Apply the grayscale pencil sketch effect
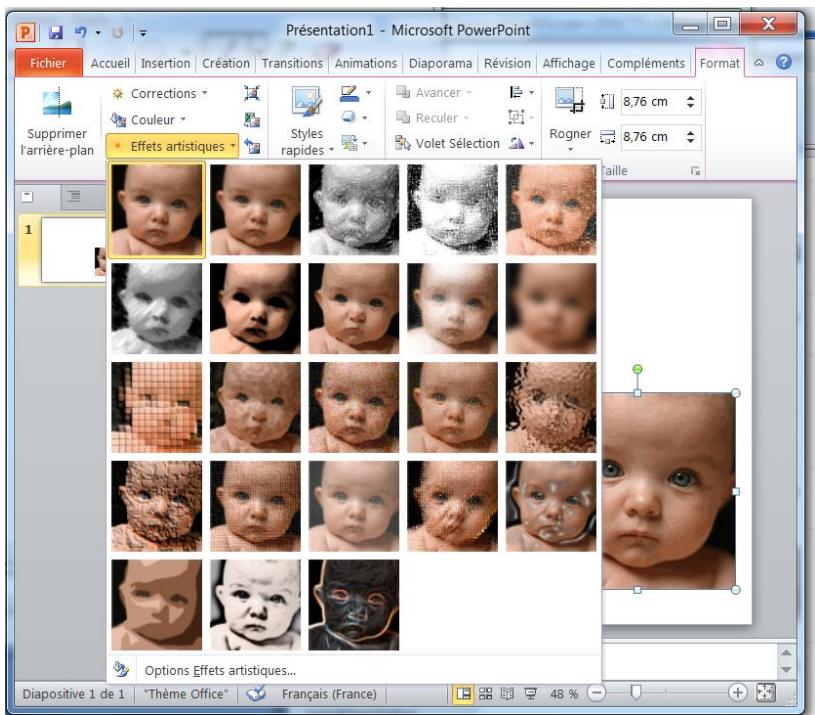The width and height of the screenshot is (815, 715). (353, 210)
